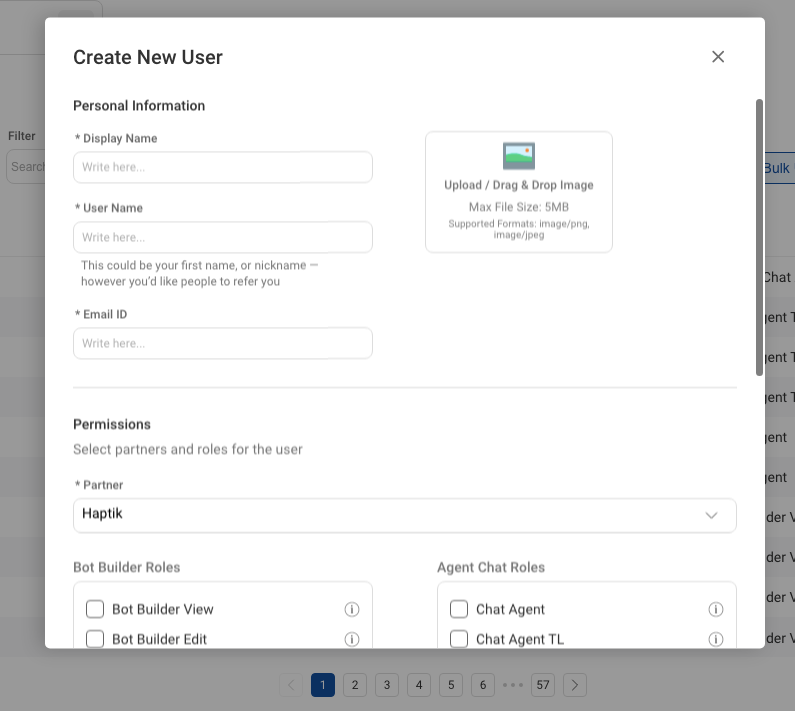The image size is (795, 711).
Task: Enable the Bot Builder Edit checkbox
Action: pos(95,639)
